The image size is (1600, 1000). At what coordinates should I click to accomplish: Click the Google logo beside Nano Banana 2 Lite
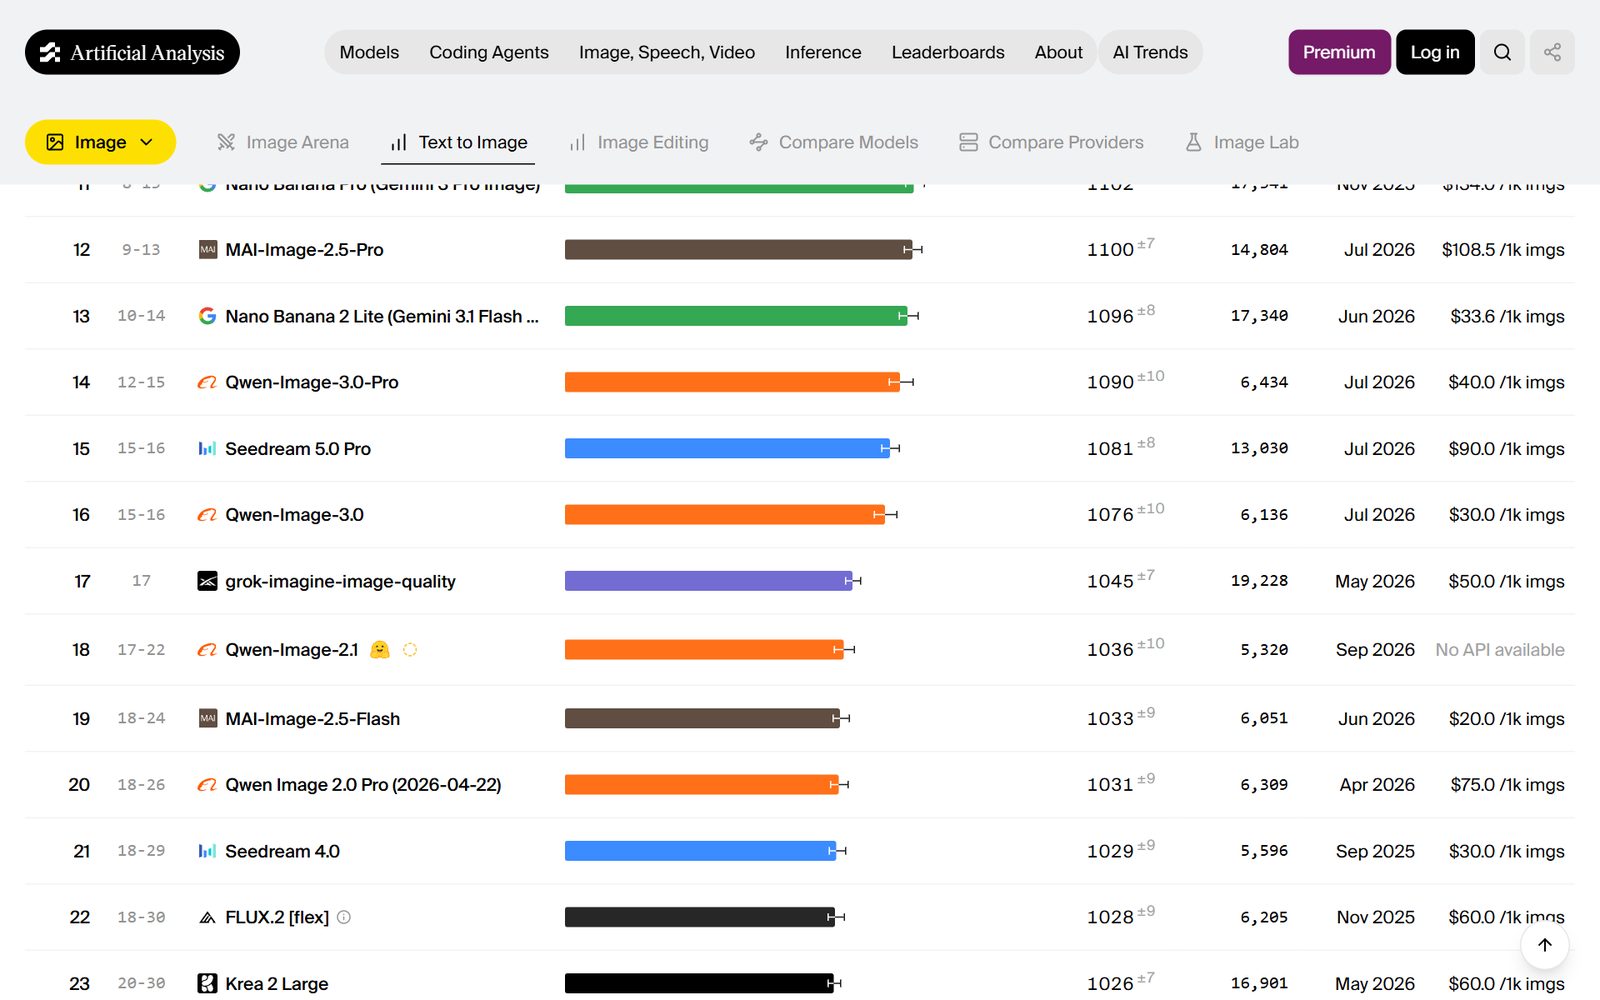[x=207, y=316]
